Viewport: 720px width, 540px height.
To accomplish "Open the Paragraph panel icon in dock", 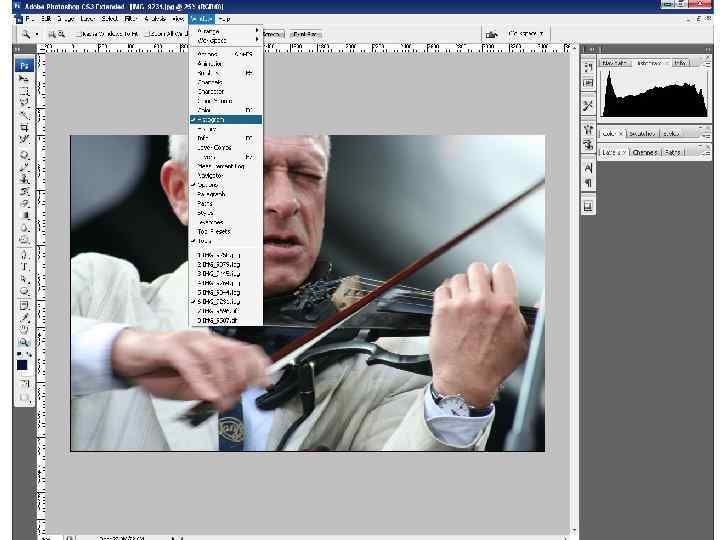I will click(x=588, y=183).
